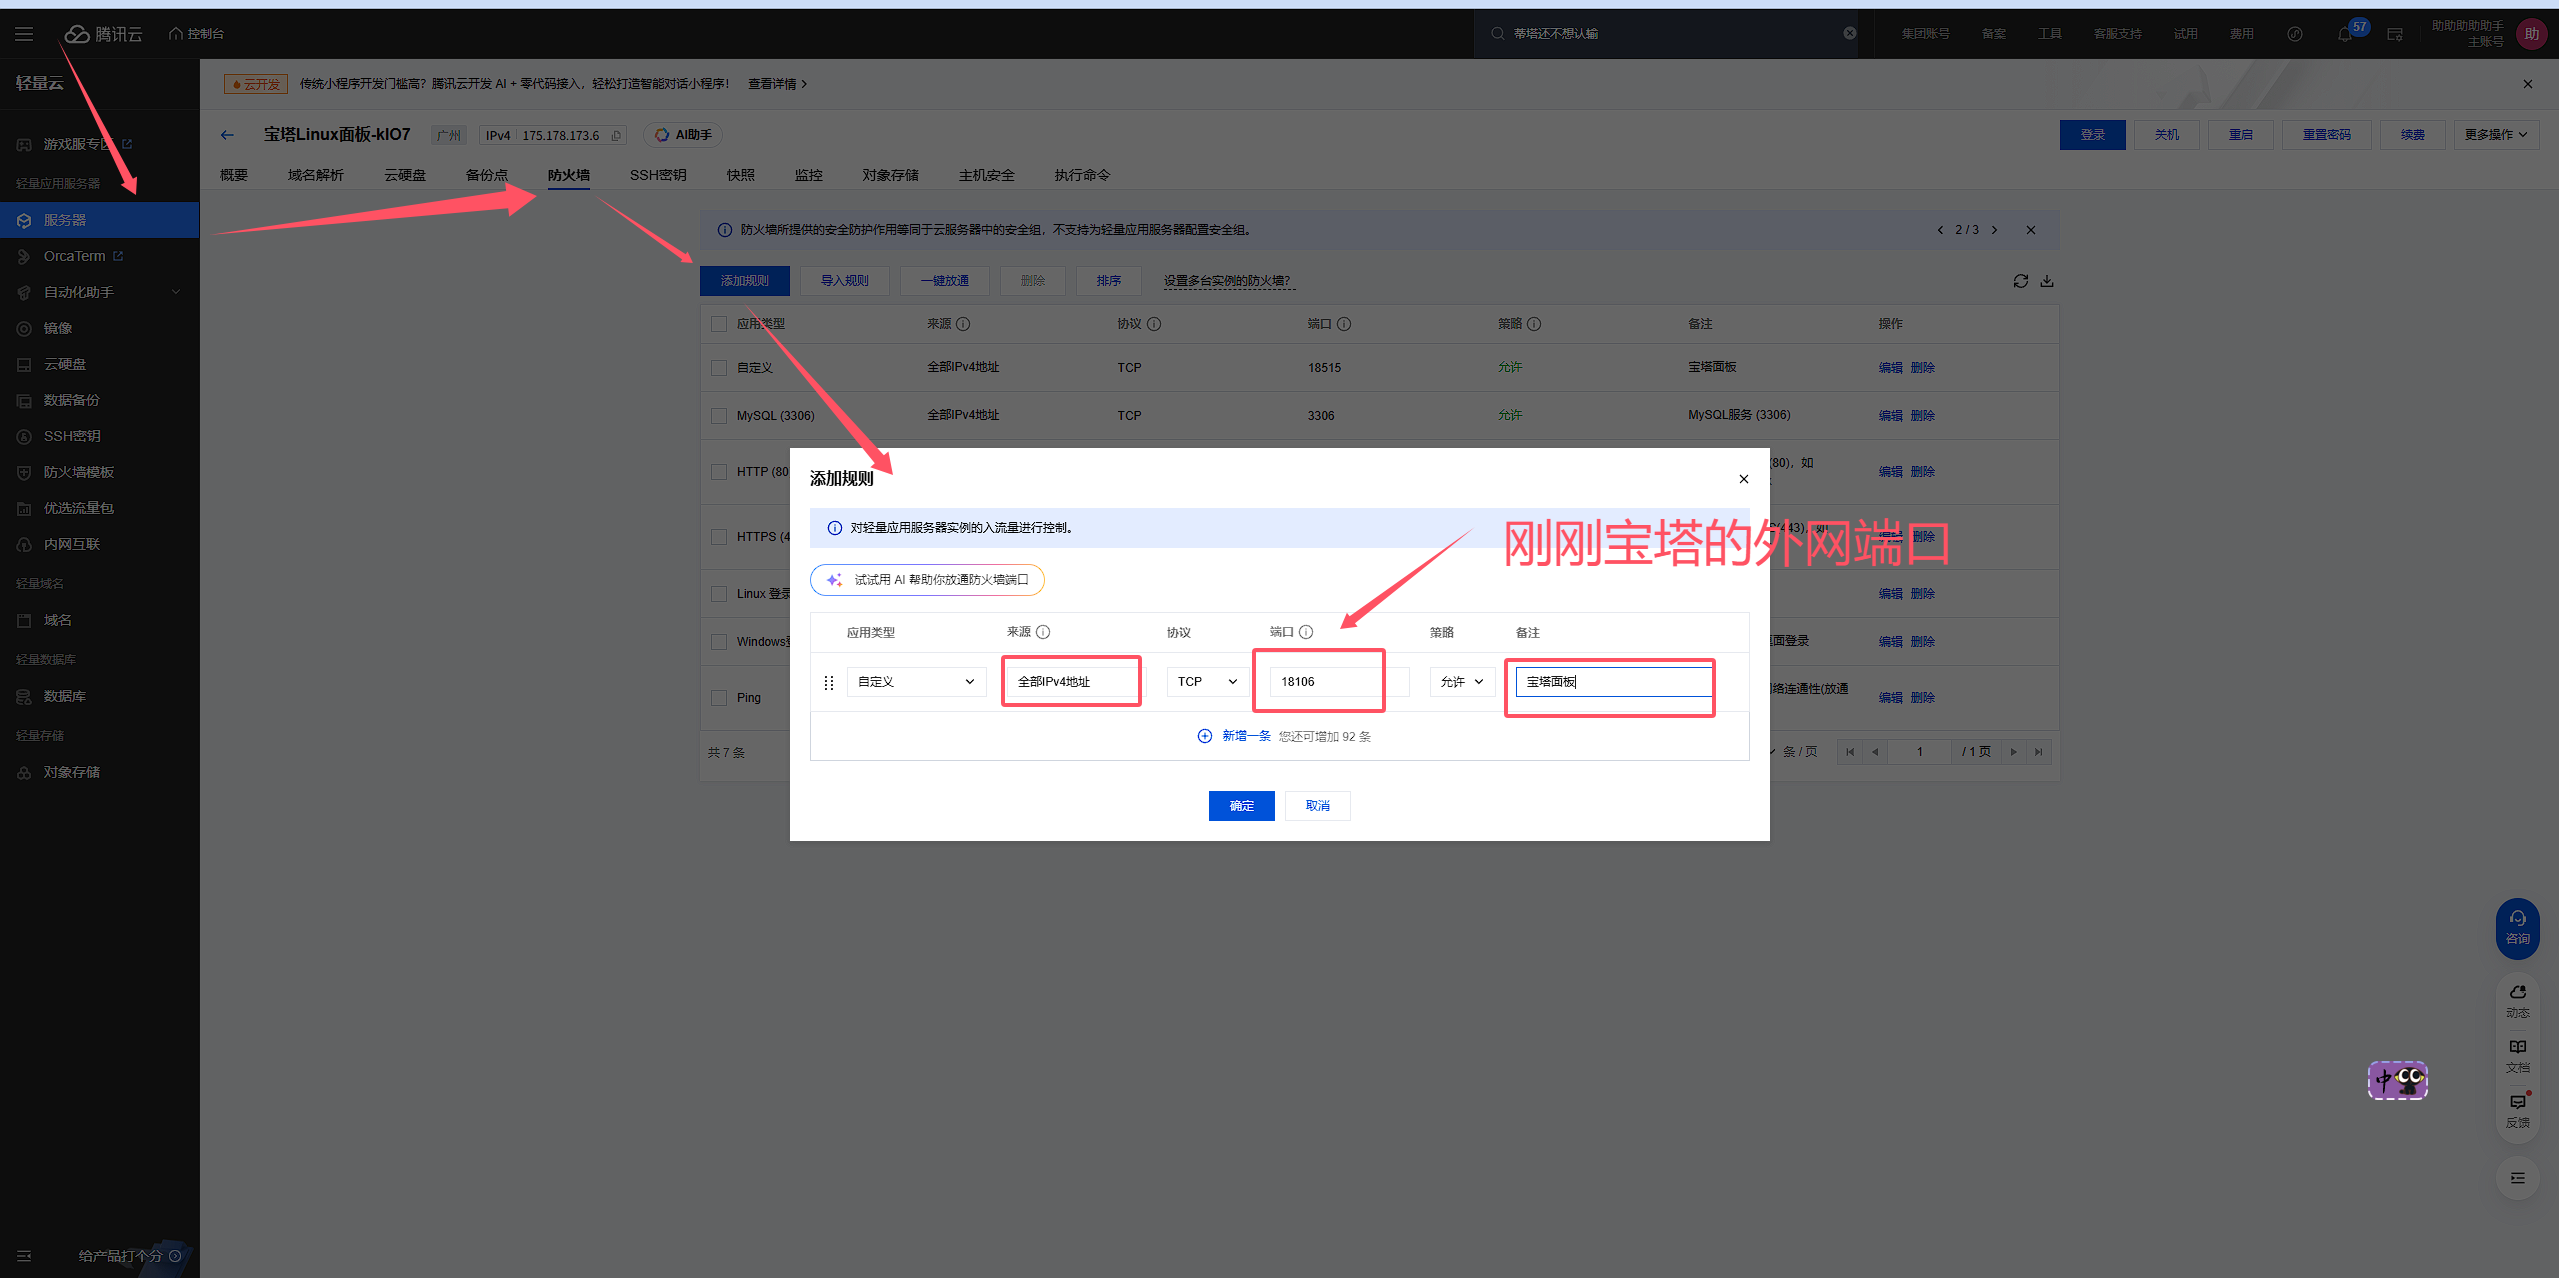The image size is (2559, 1278).
Task: Check the Ping rule checkbox
Action: coord(718,698)
